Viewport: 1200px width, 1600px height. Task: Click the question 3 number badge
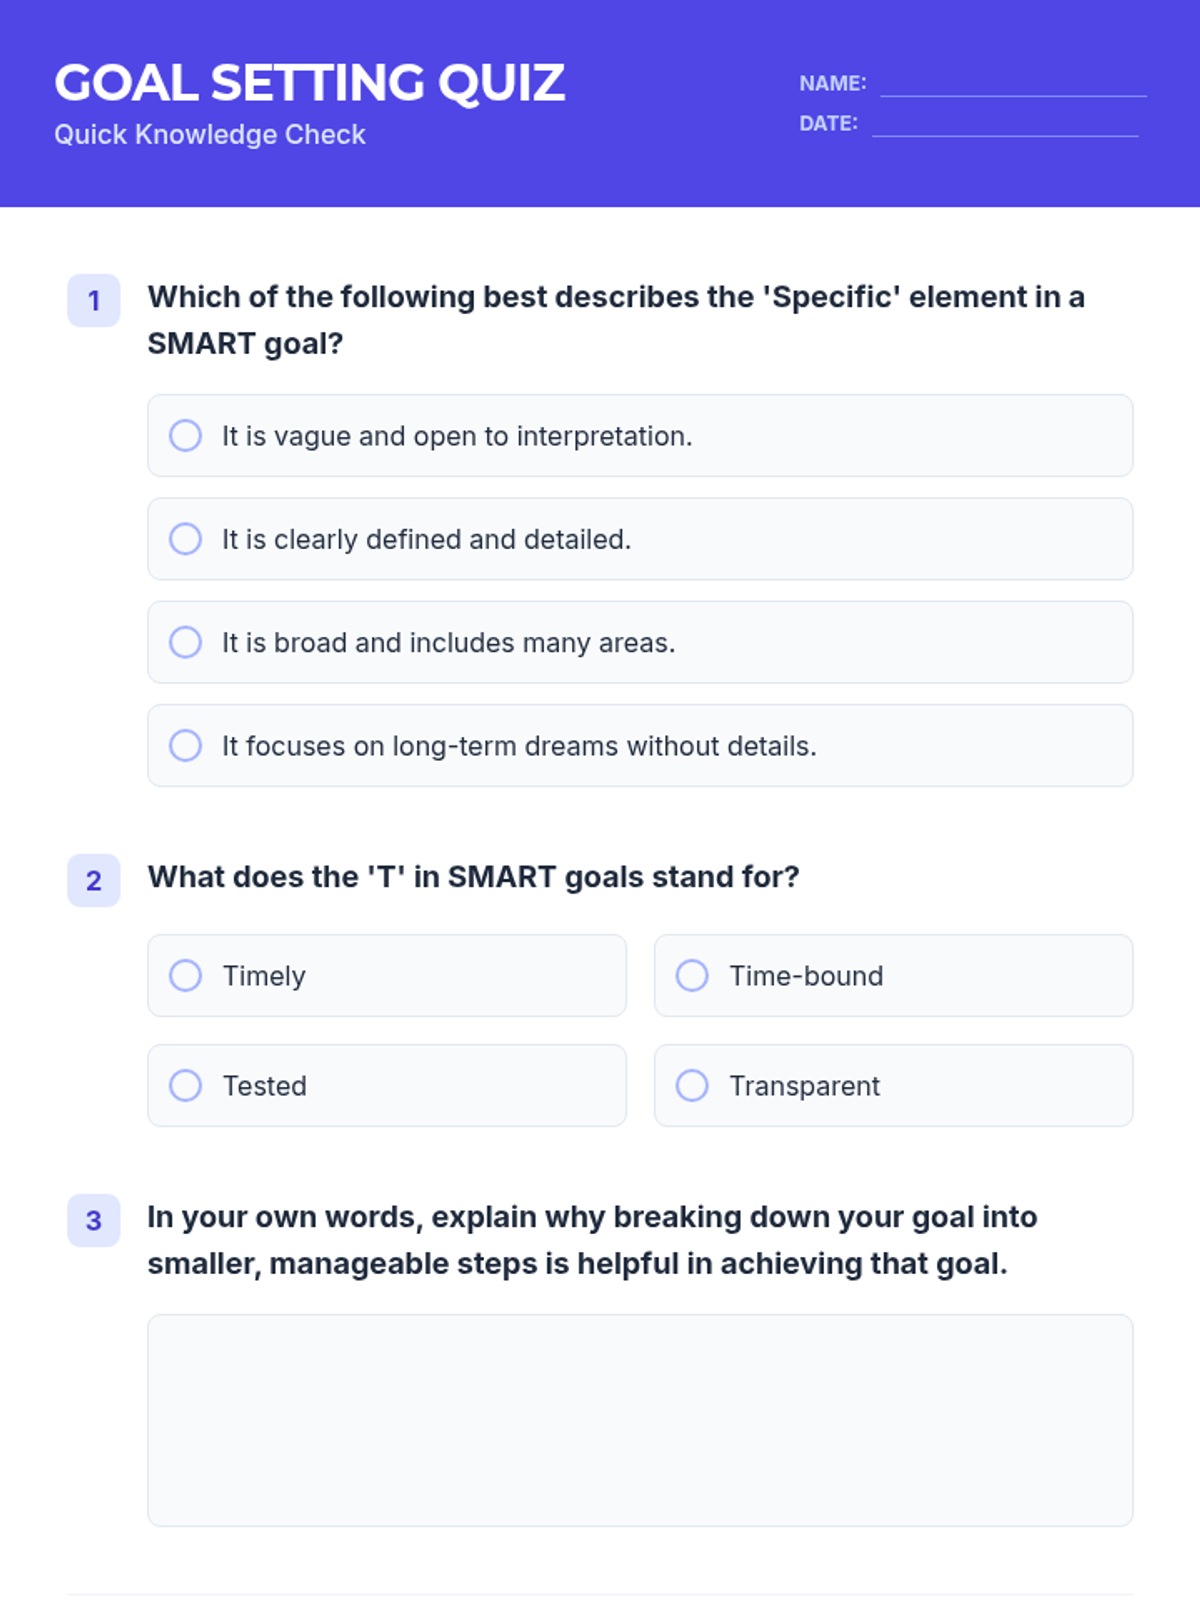pyautogui.click(x=94, y=1220)
